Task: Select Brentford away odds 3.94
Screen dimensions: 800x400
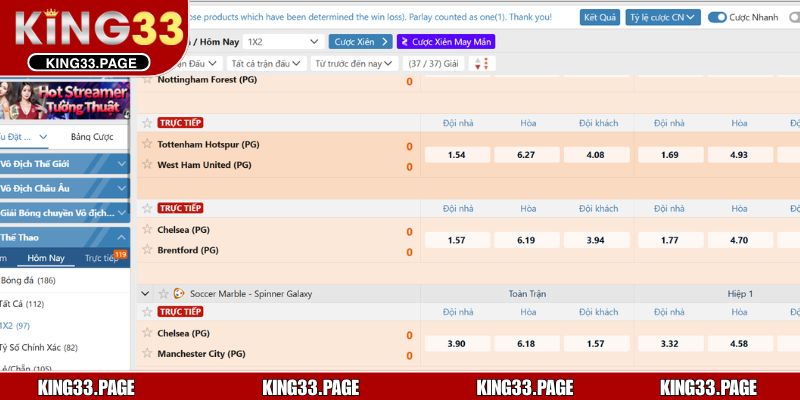Action: click(x=596, y=240)
